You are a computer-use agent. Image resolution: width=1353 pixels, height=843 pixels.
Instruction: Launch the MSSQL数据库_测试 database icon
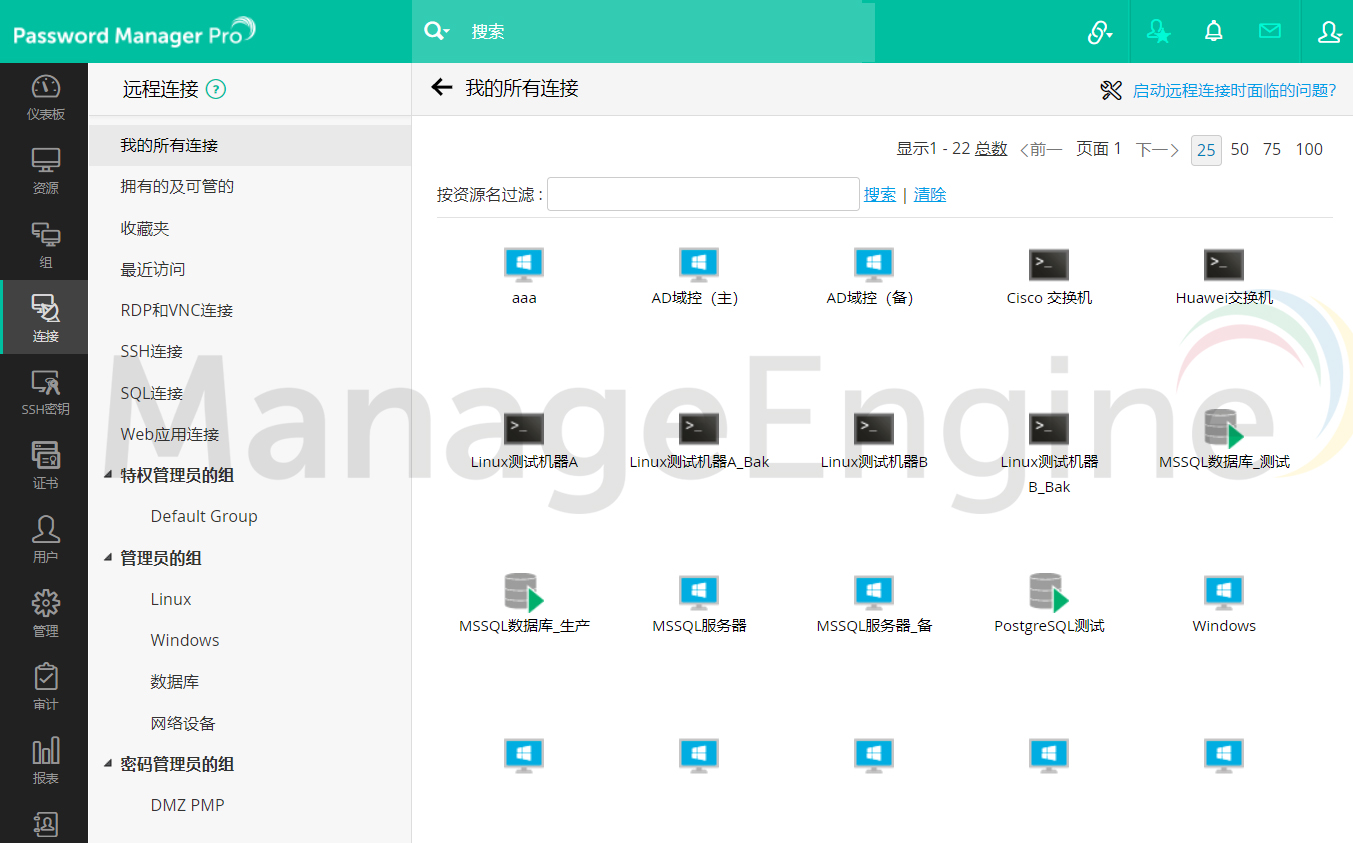[1224, 429]
